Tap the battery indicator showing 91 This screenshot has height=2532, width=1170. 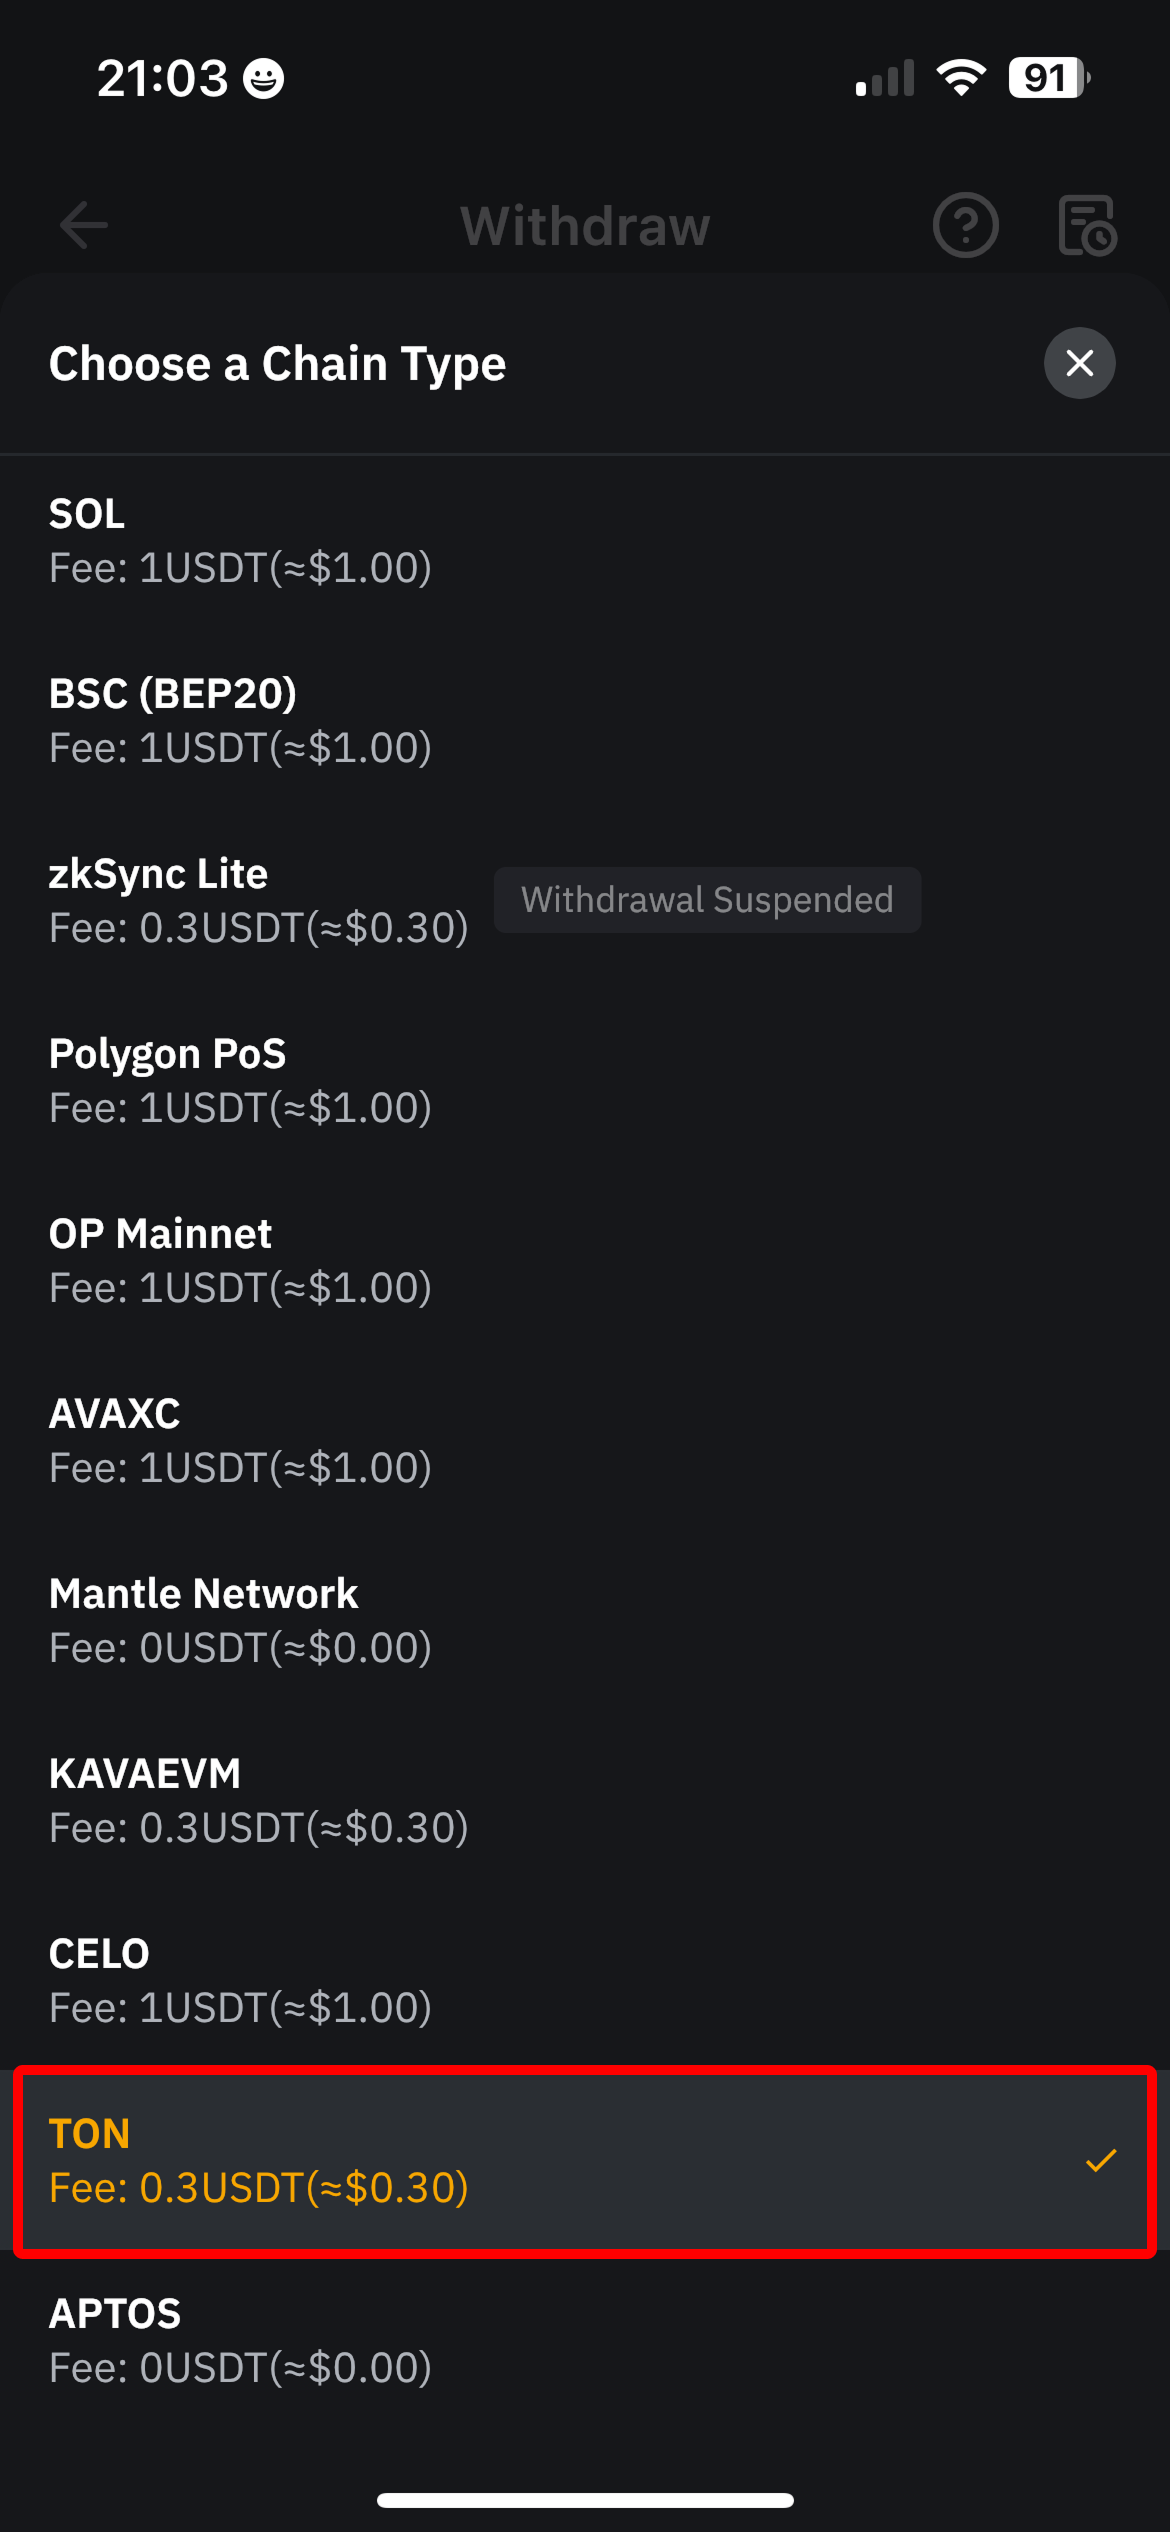(1048, 78)
